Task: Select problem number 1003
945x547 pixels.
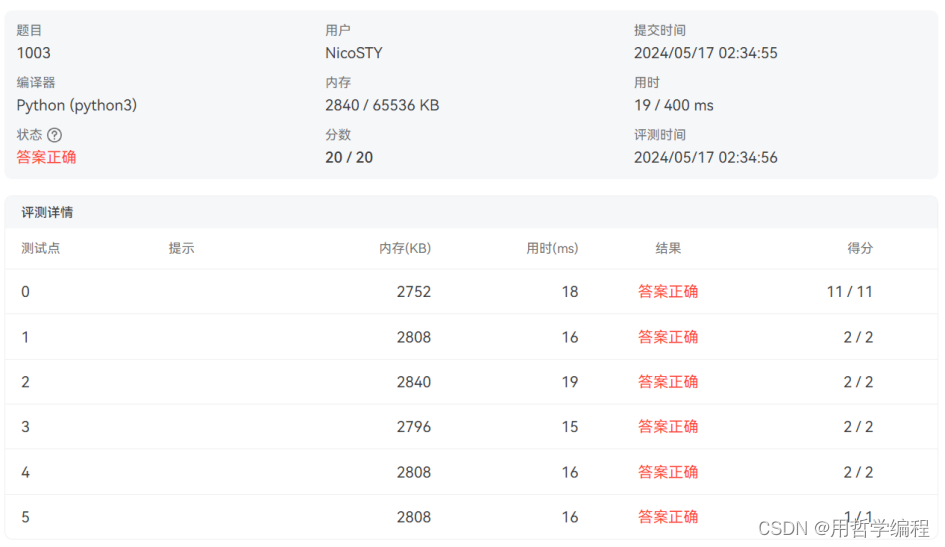Action: (x=34, y=53)
